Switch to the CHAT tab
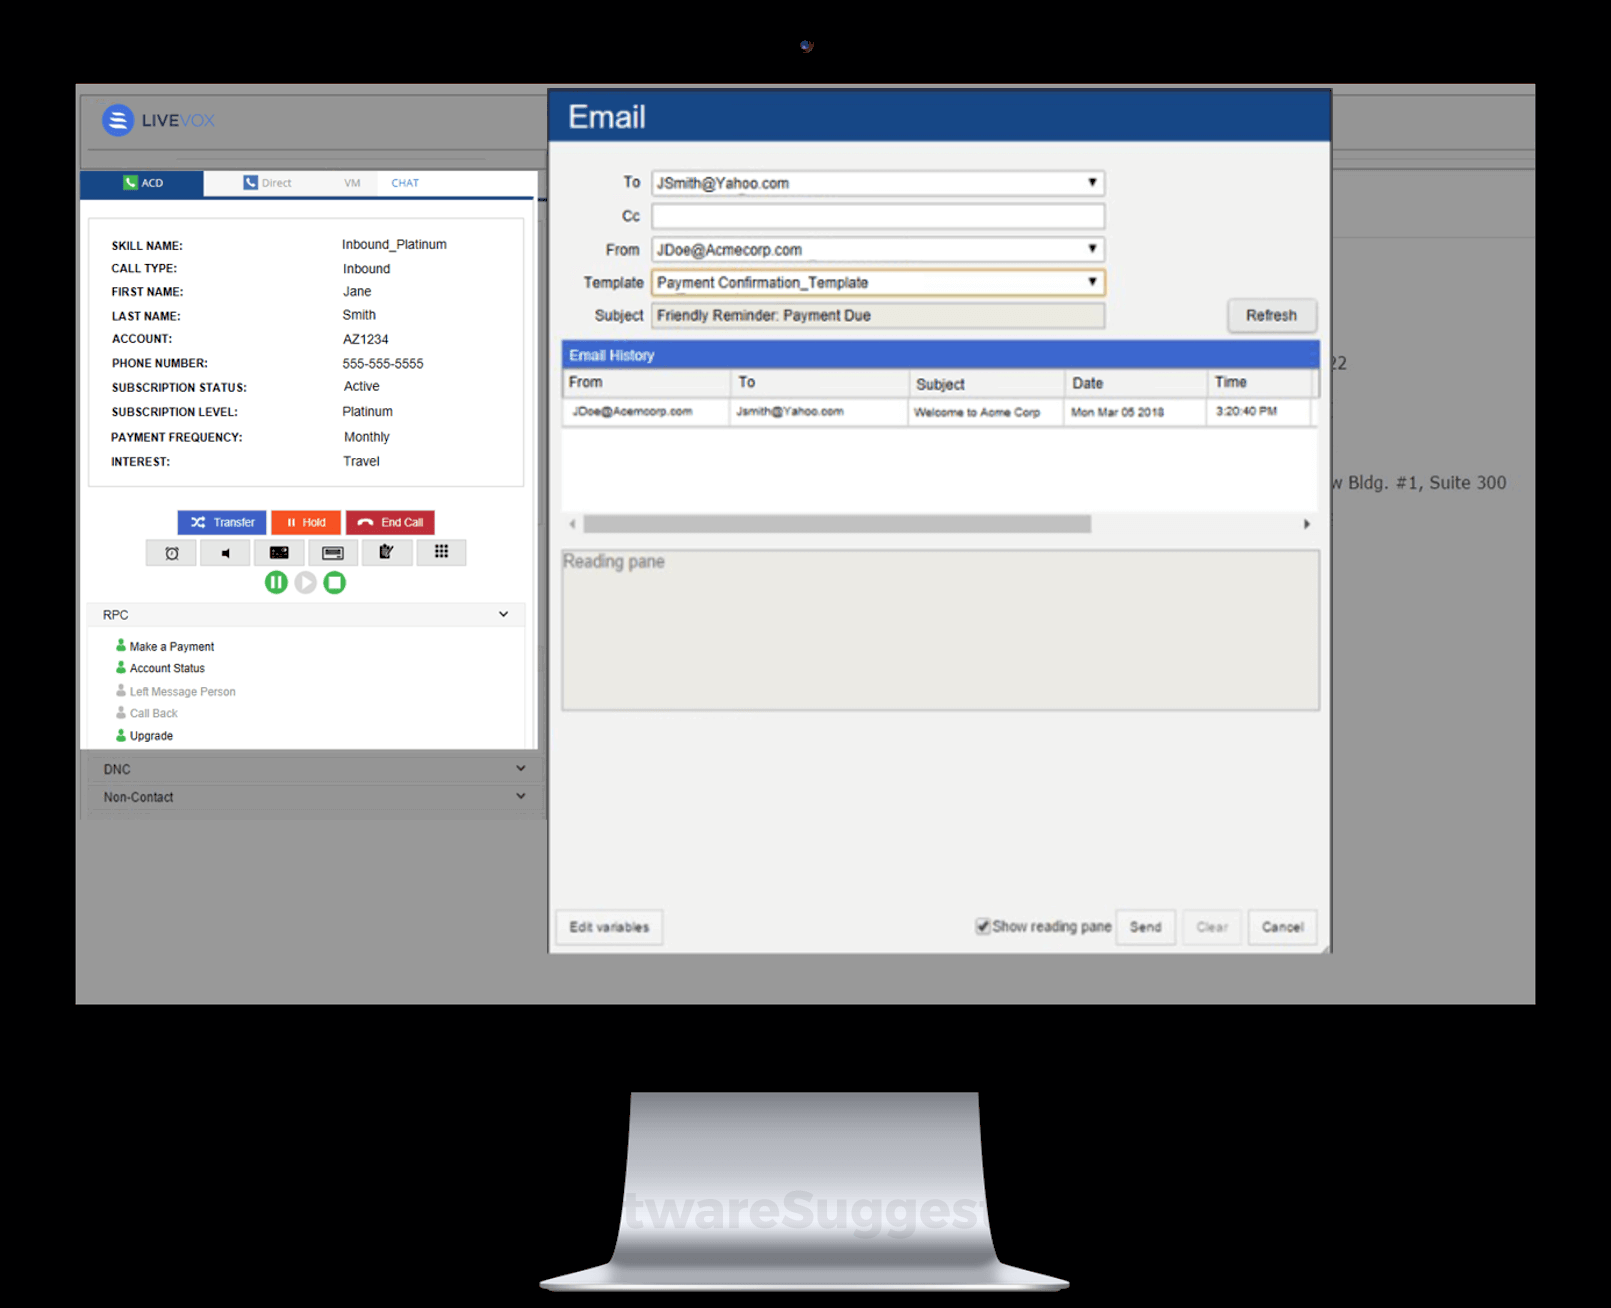This screenshot has height=1308, width=1611. click(x=404, y=183)
